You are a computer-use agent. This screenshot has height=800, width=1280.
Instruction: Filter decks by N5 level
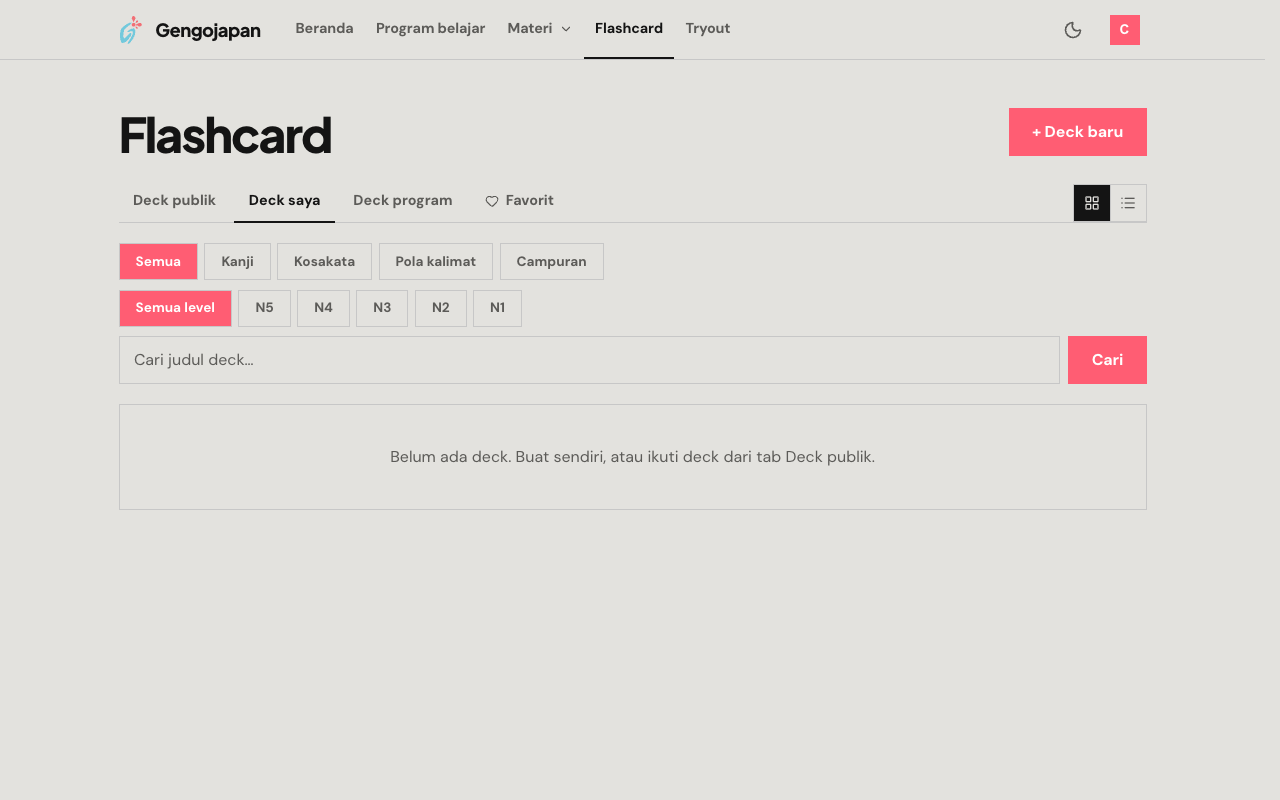click(264, 308)
